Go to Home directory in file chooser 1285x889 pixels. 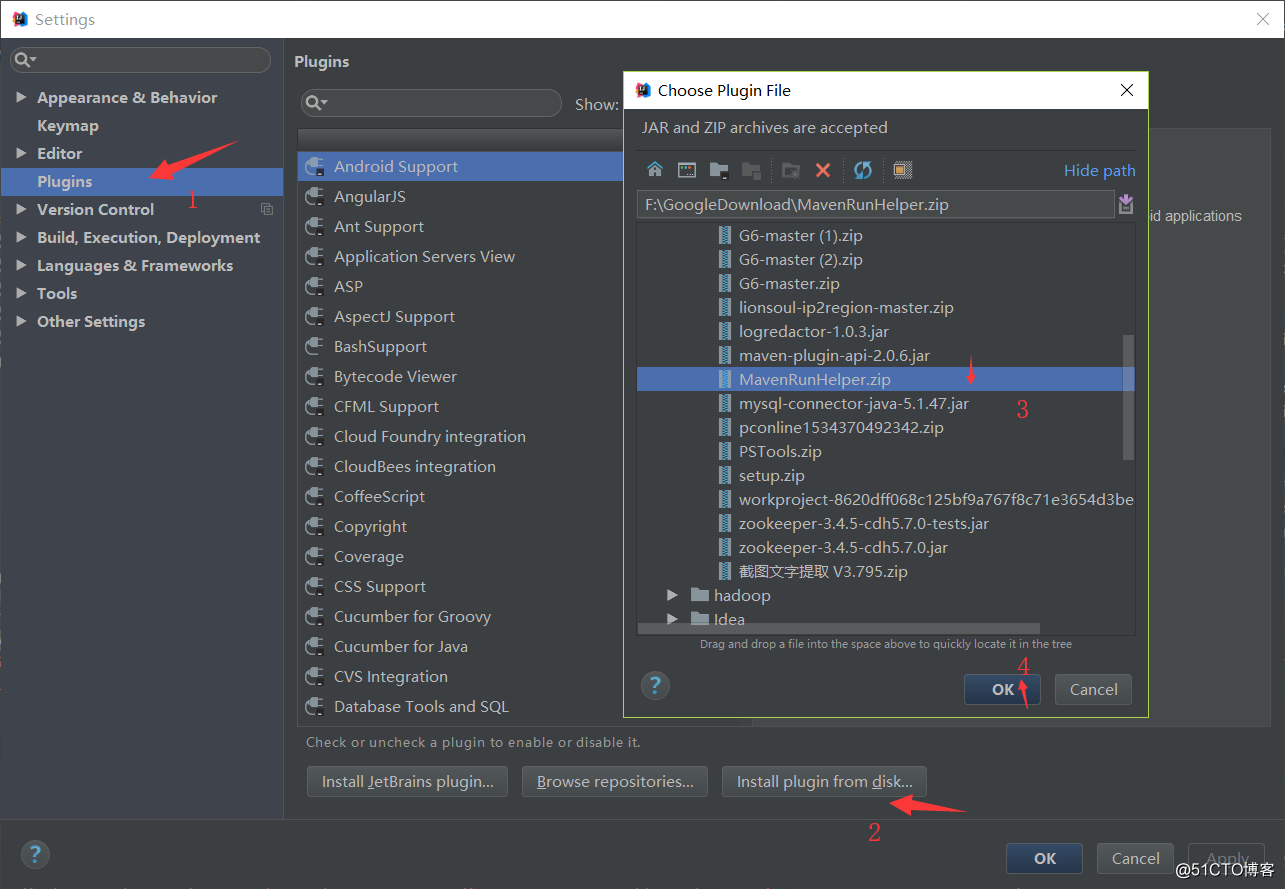[x=655, y=170]
